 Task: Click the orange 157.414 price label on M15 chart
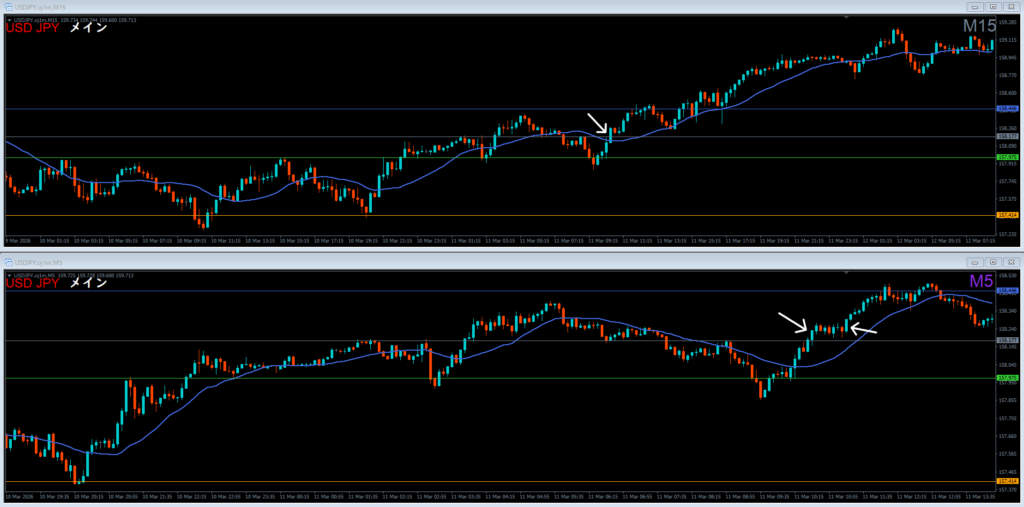tap(1008, 215)
